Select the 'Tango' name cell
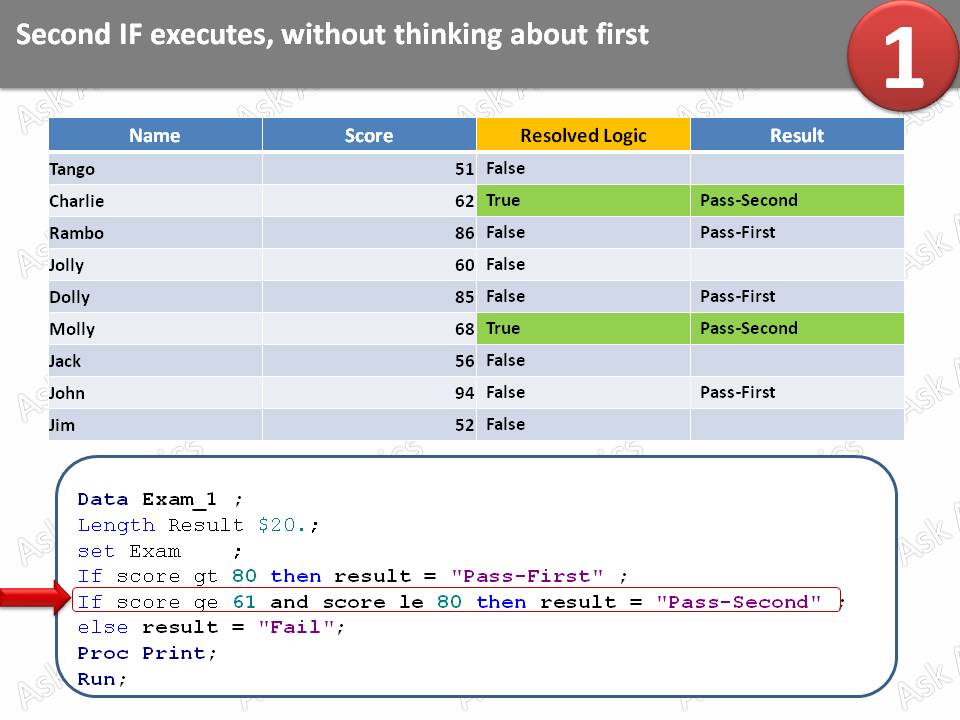The width and height of the screenshot is (960, 720). pos(155,169)
